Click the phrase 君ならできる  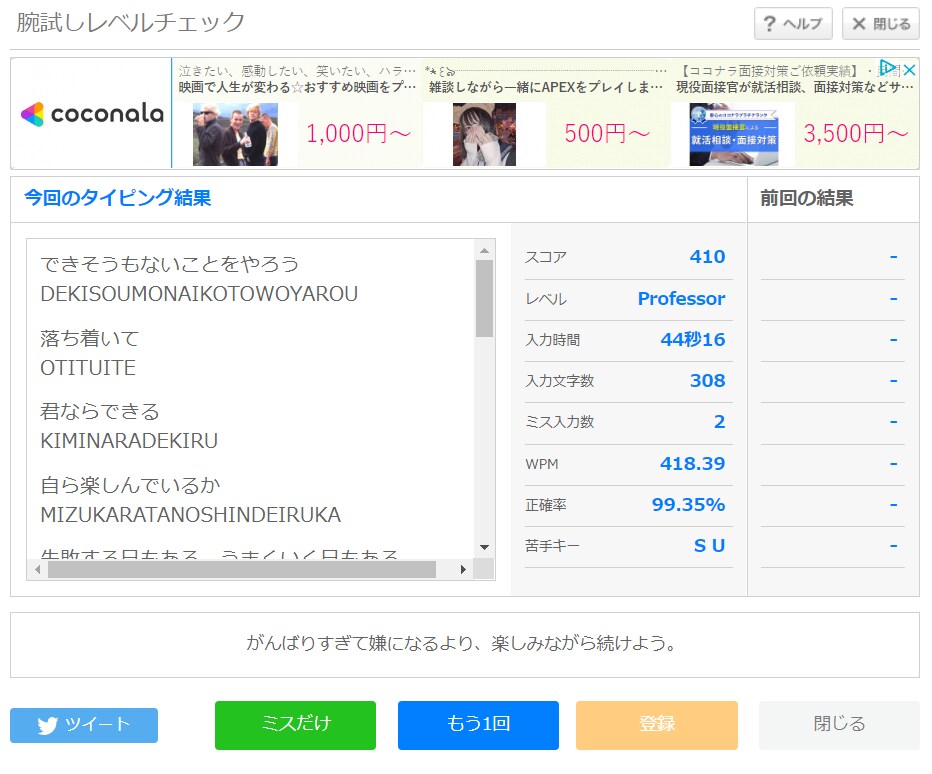pos(100,411)
